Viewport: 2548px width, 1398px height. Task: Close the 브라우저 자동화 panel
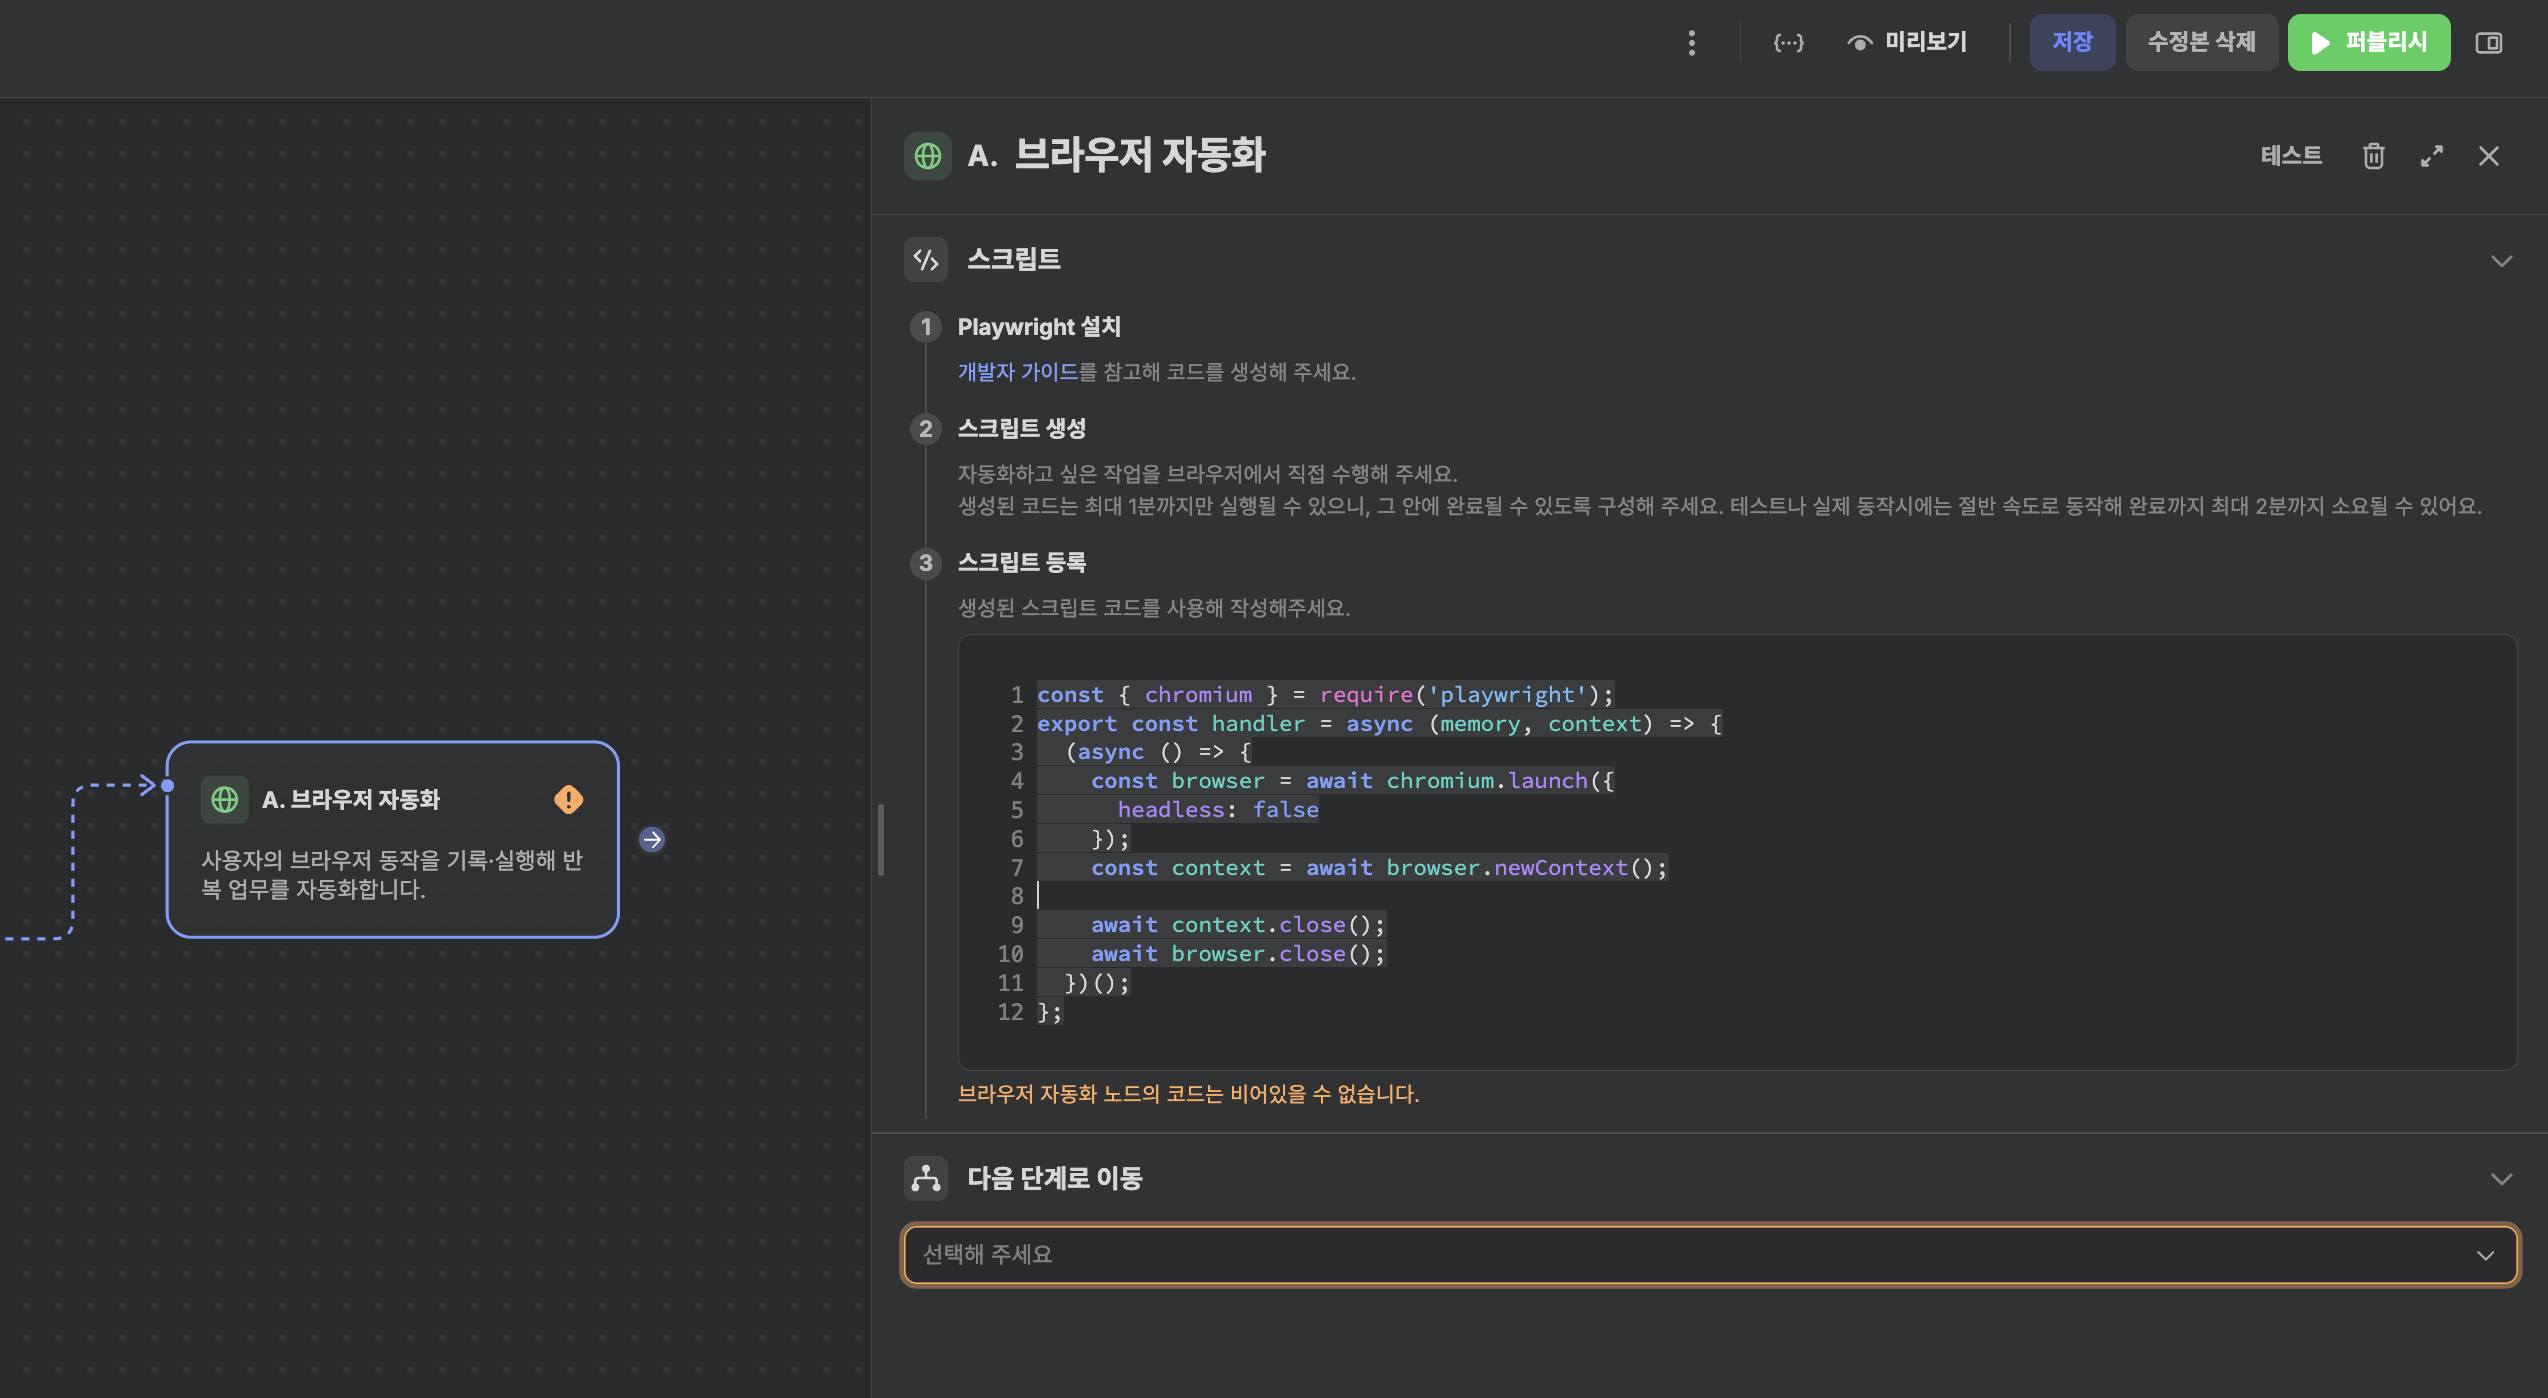pos(2489,156)
